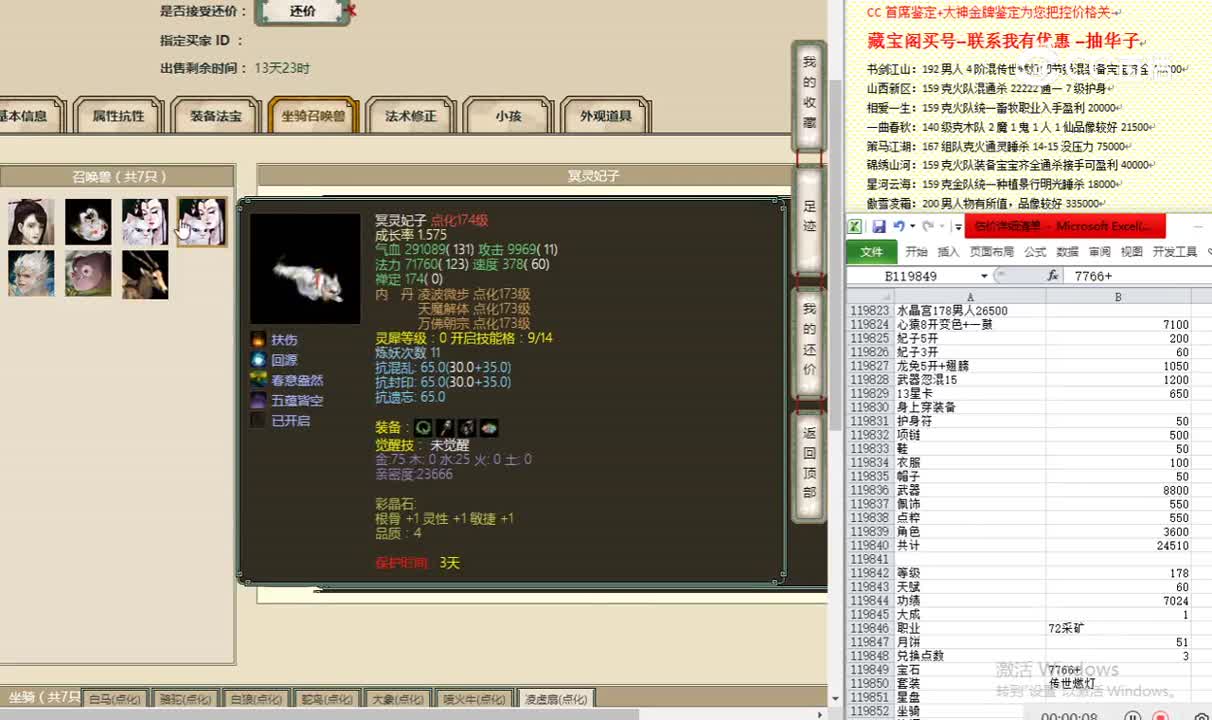This screenshot has width=1212, height=720.
Task: Click the Excel save icon
Action: 879,227
